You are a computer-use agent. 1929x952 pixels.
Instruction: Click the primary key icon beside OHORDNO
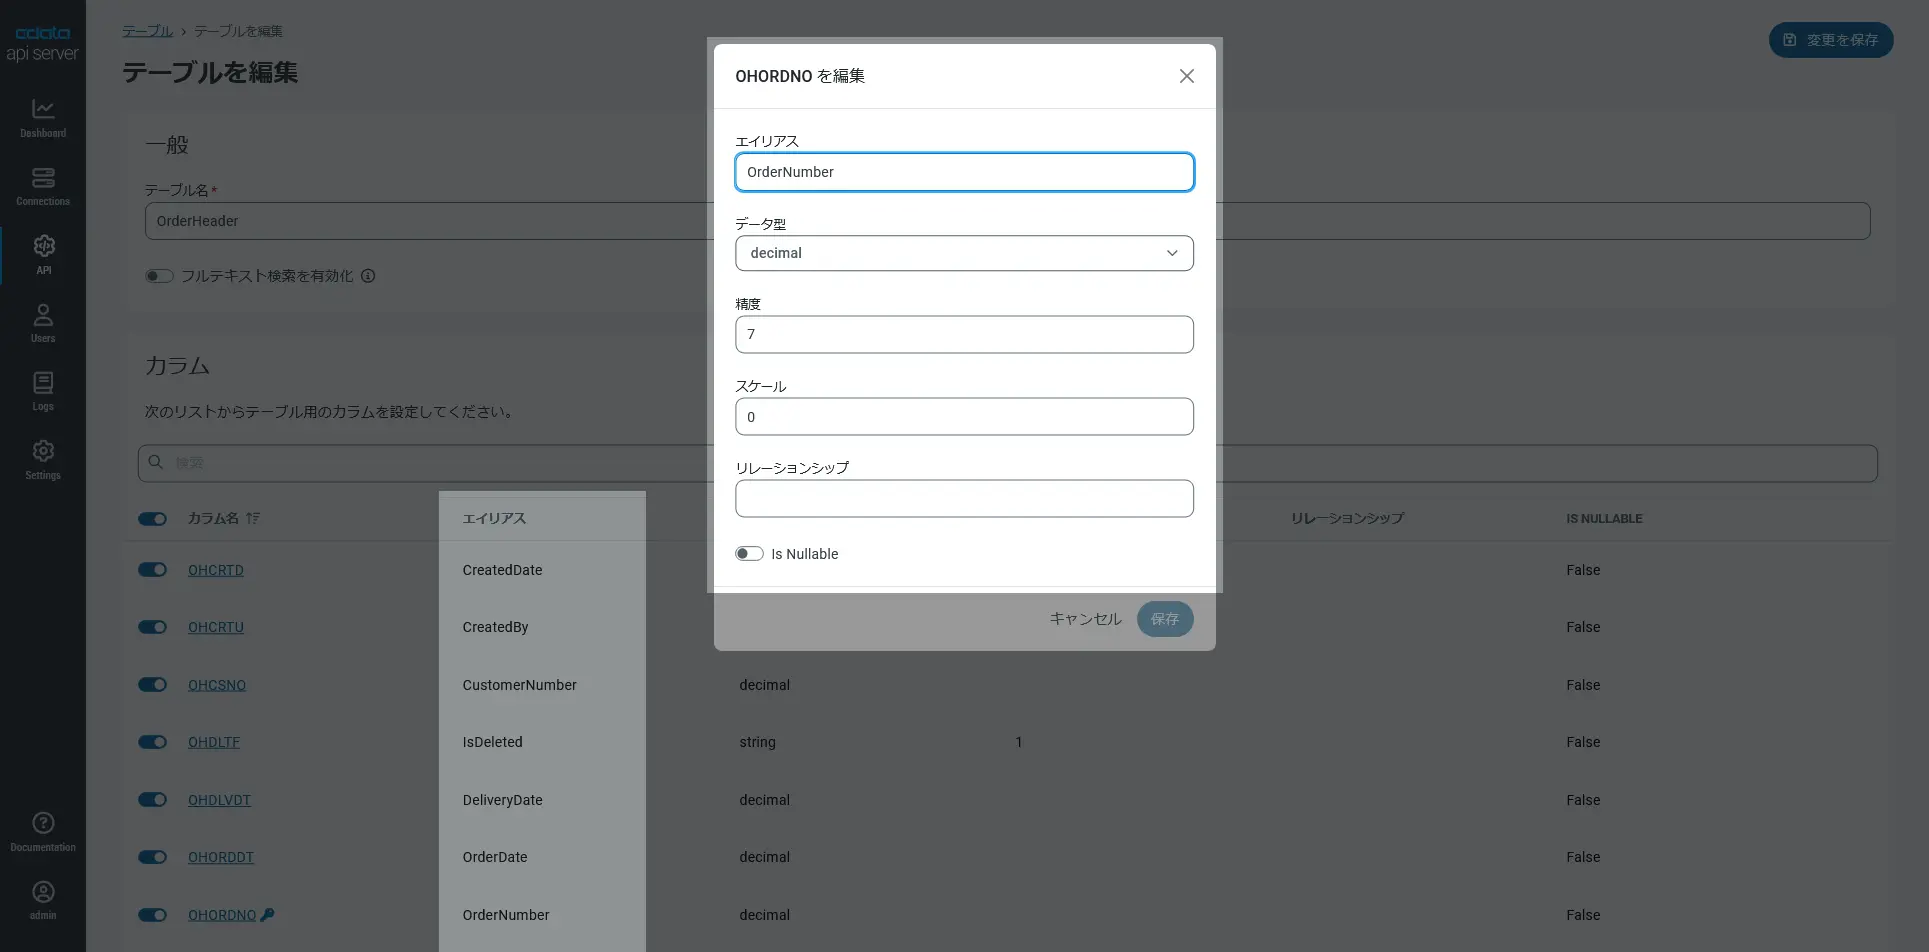click(267, 915)
